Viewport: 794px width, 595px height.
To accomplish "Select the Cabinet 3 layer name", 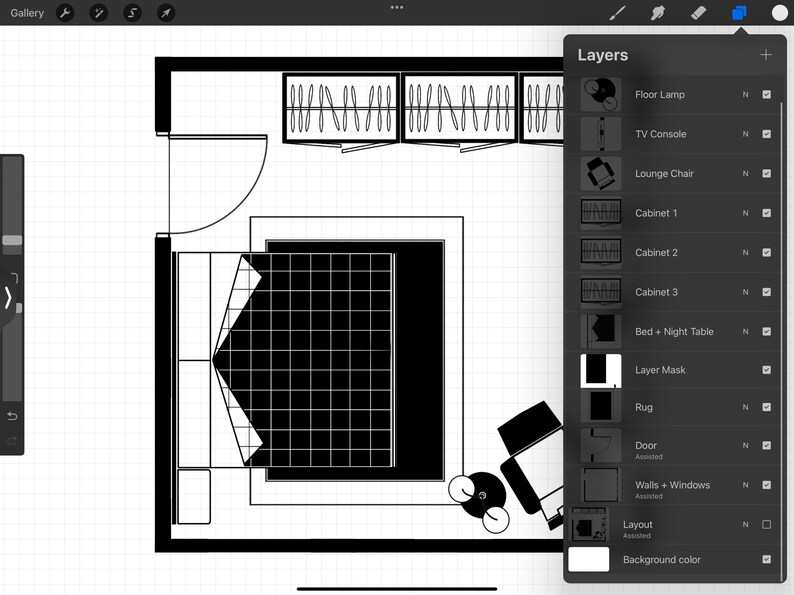I will [x=656, y=292].
